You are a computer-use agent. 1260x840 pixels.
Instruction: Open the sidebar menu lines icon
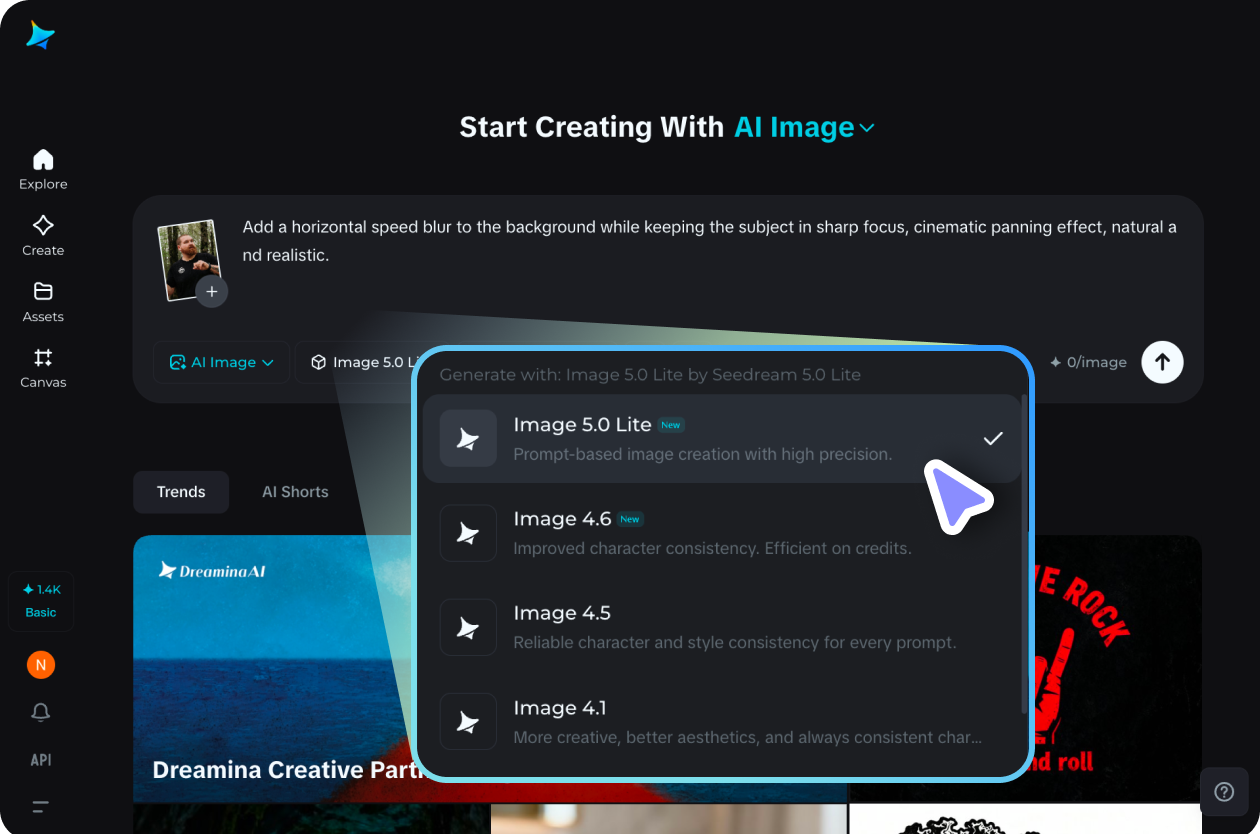(41, 806)
